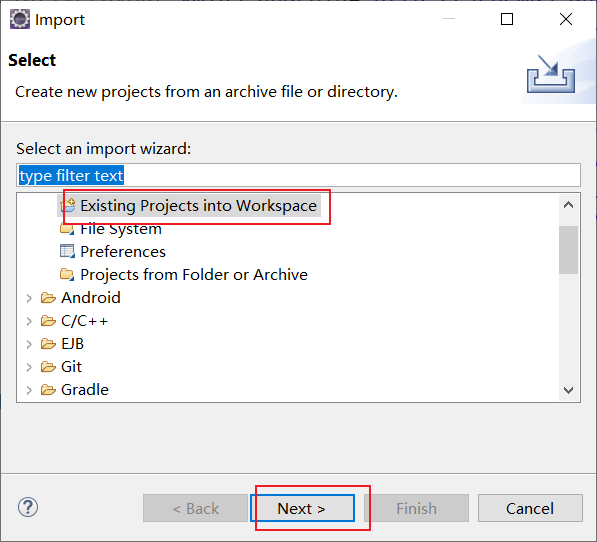Select Existing Projects into Workspace entry
This screenshot has height=542, width=597.
coord(189,206)
